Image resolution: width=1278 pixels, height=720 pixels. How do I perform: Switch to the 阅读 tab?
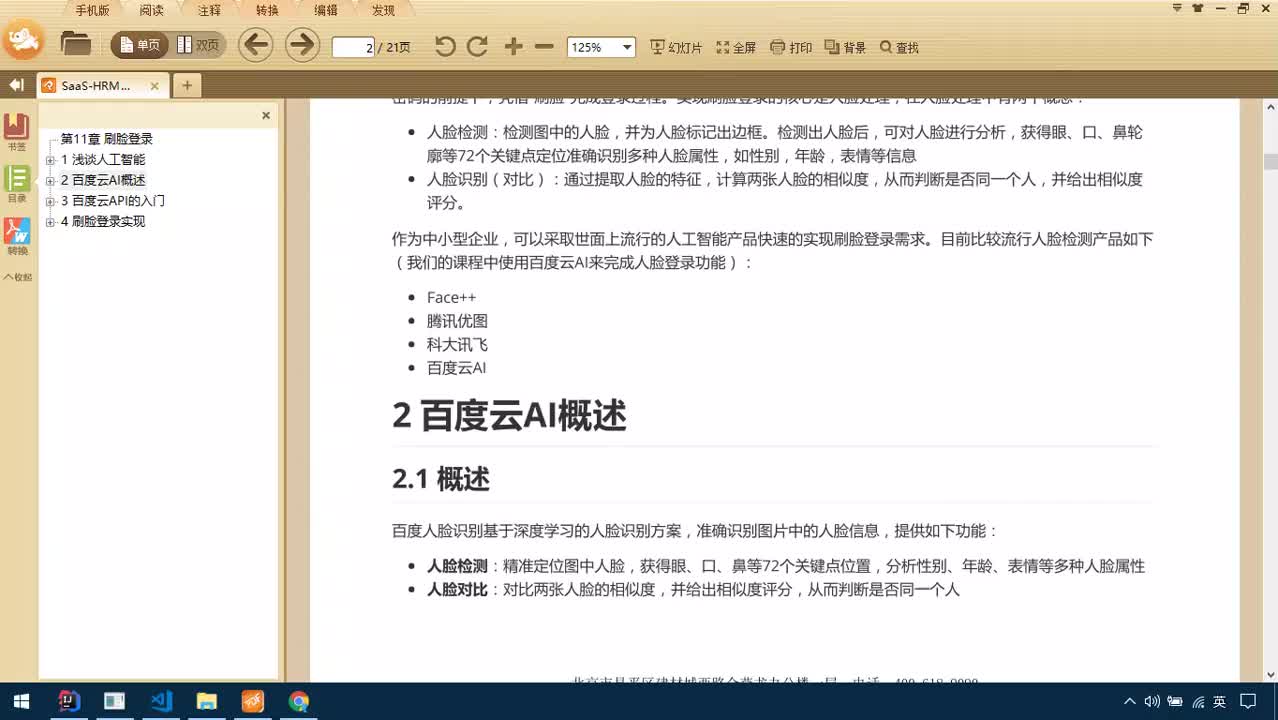click(x=151, y=10)
